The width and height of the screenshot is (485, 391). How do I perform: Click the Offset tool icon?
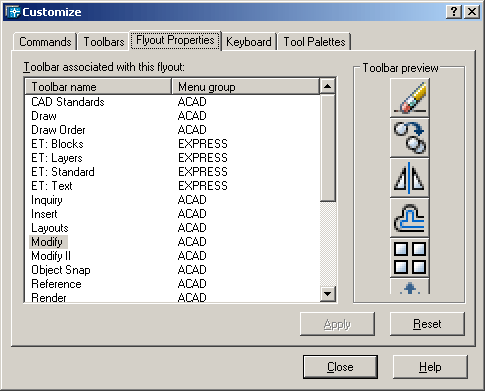point(409,218)
